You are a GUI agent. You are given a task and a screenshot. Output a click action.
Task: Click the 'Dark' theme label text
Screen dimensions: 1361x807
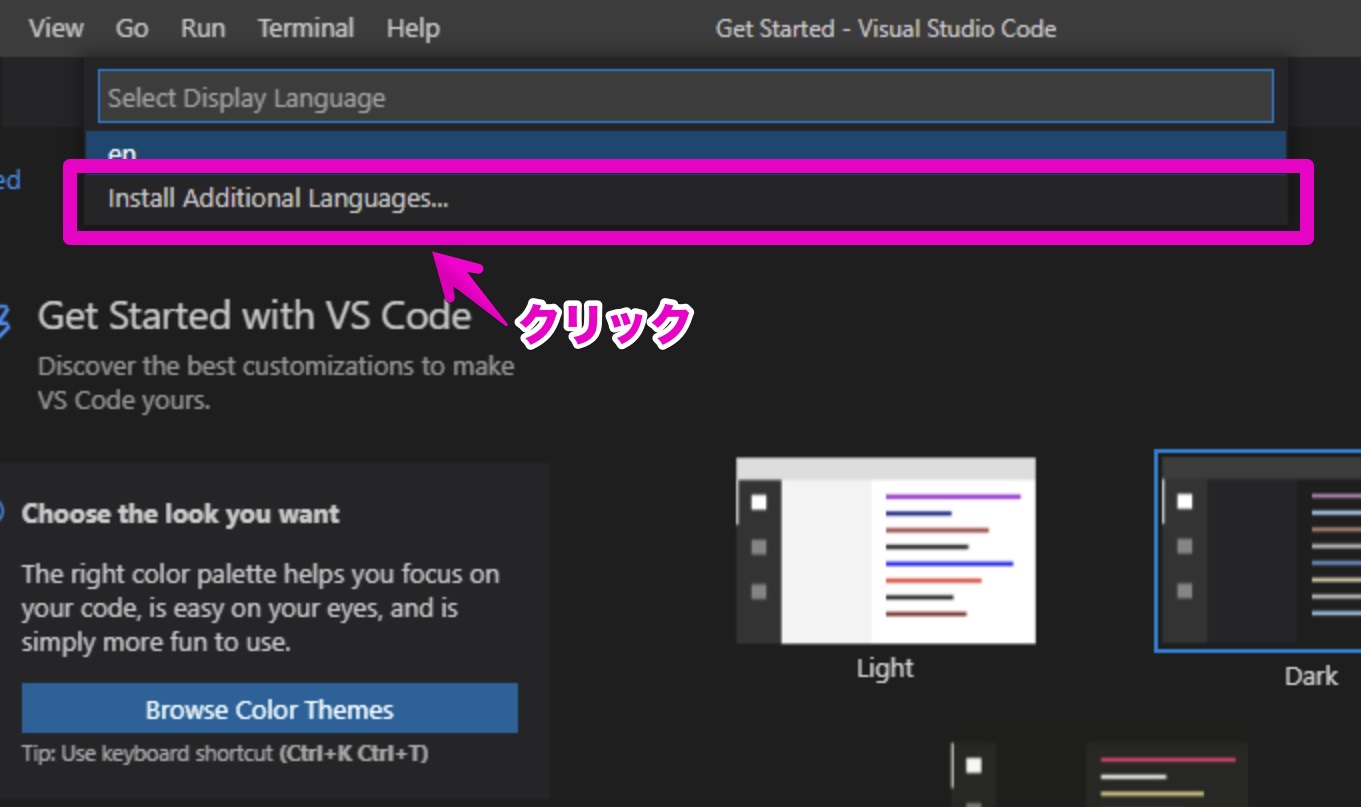pos(1313,676)
